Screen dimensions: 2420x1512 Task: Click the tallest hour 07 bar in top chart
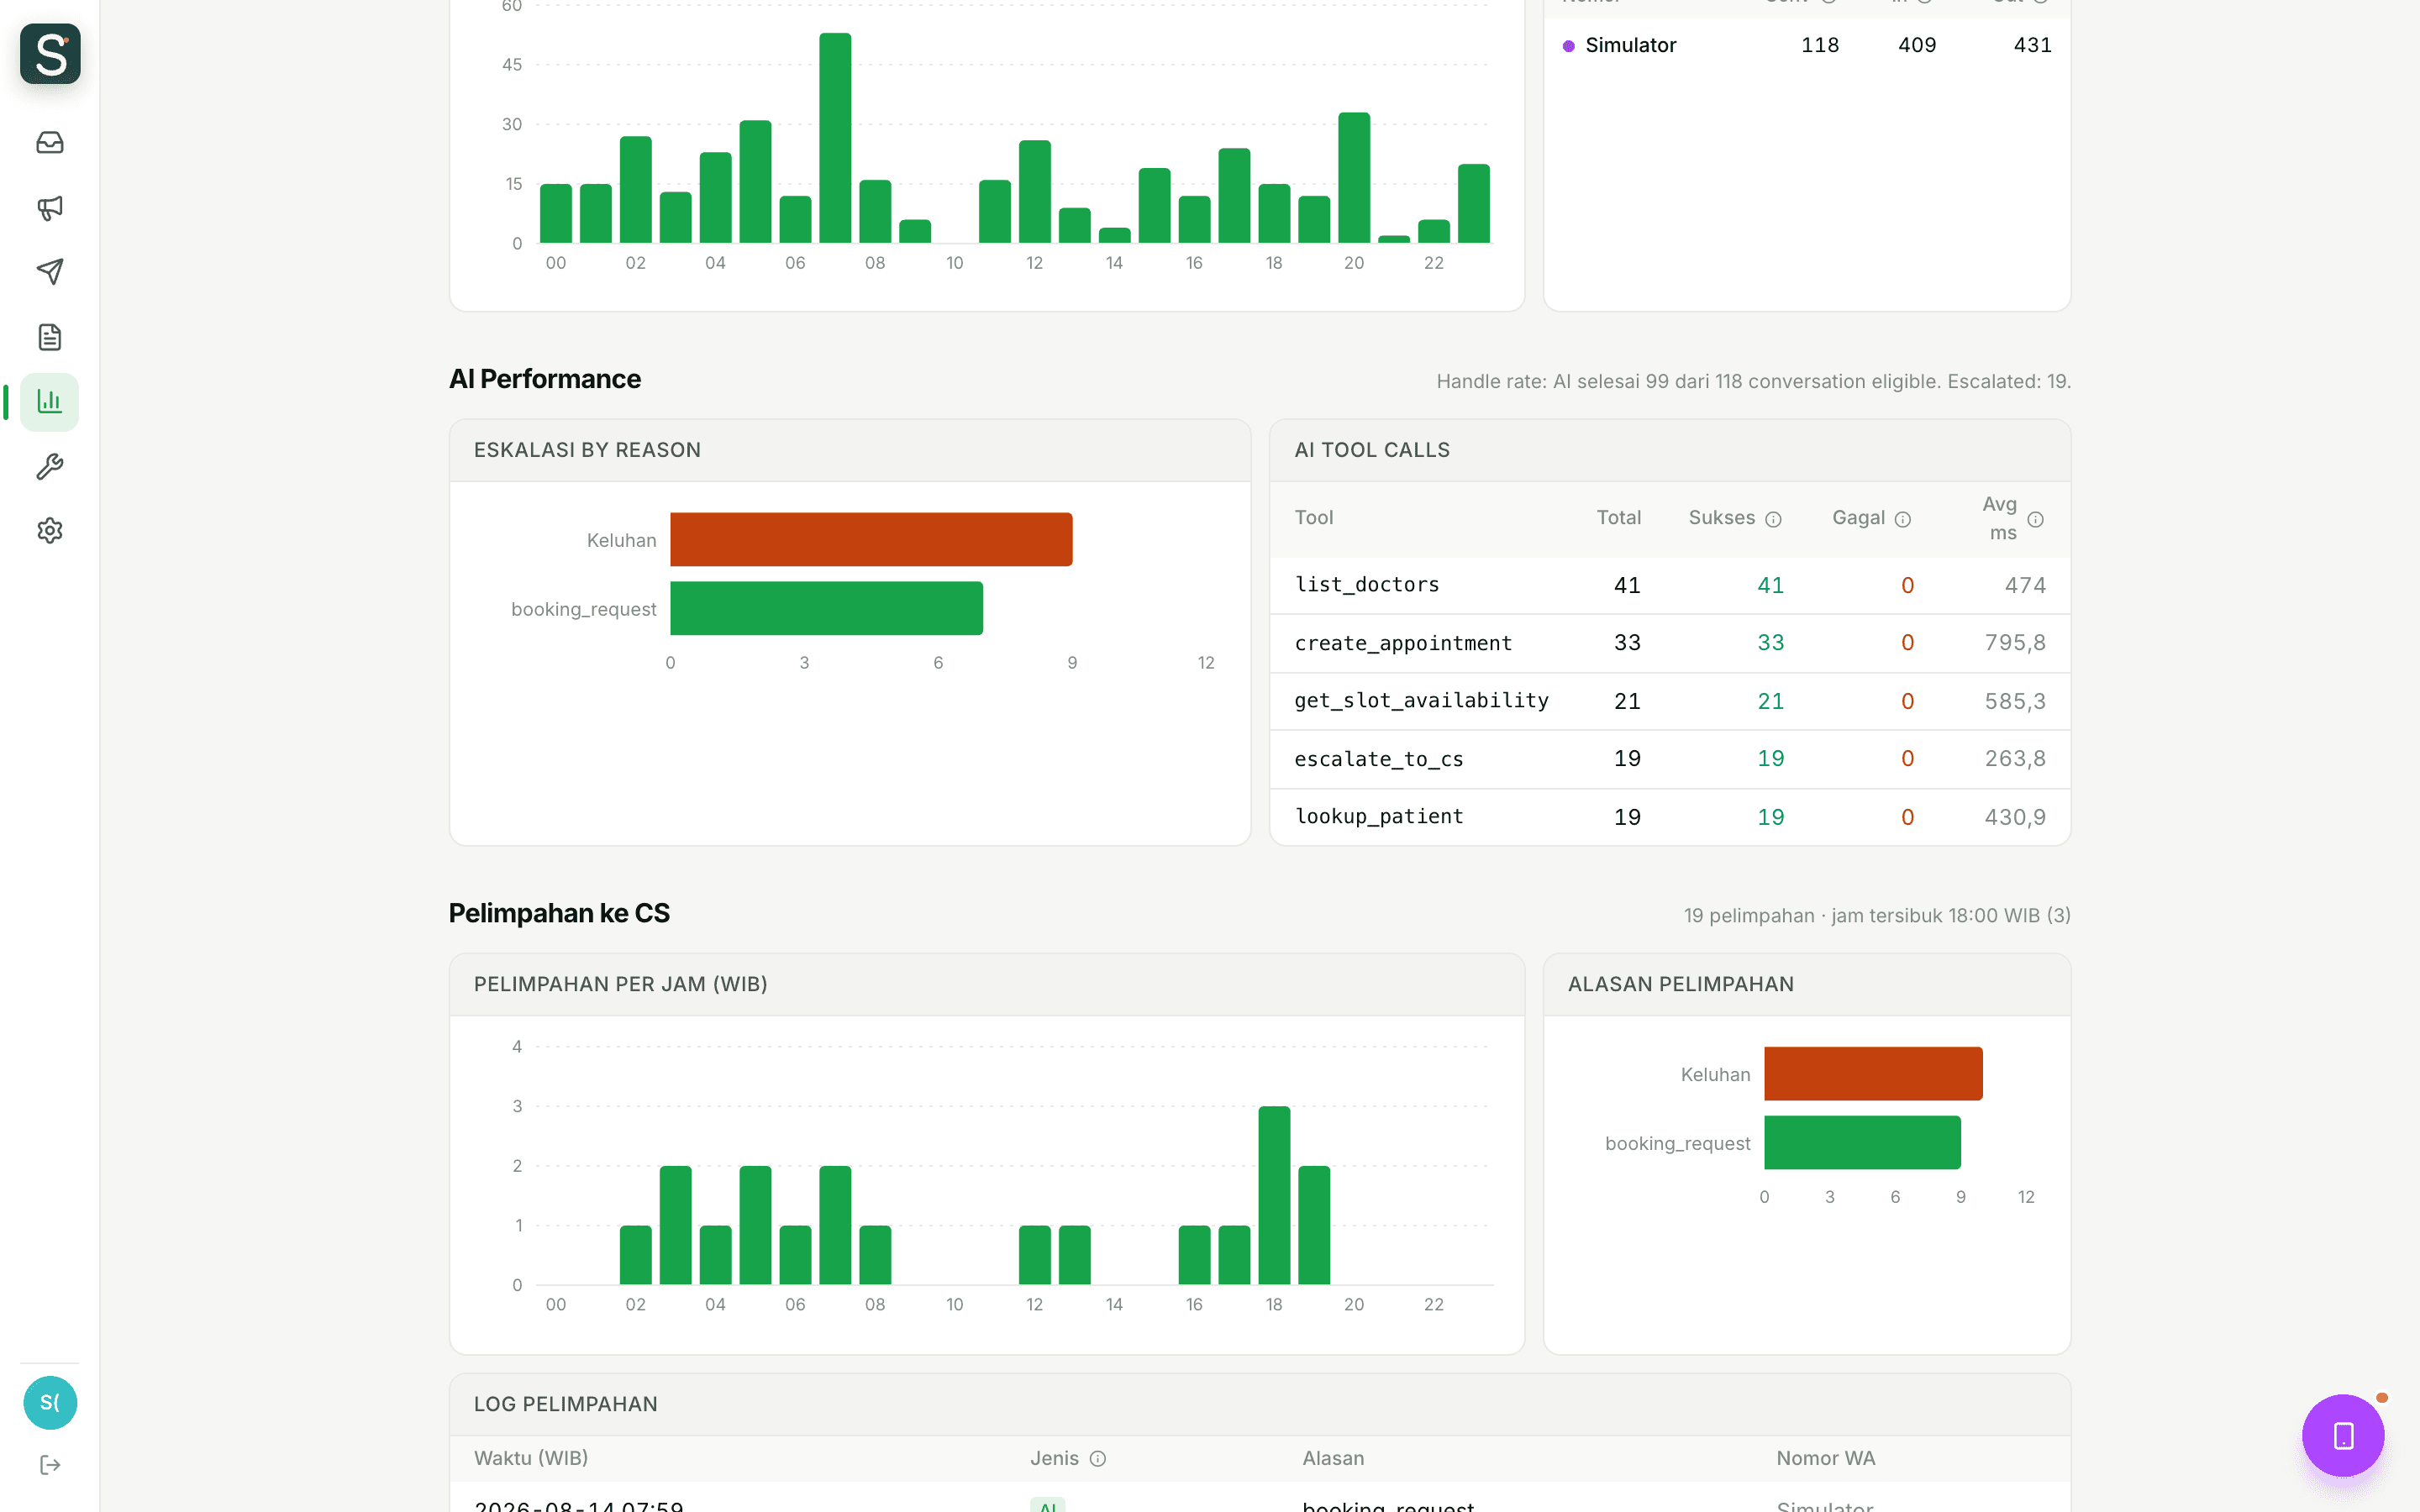(x=835, y=138)
